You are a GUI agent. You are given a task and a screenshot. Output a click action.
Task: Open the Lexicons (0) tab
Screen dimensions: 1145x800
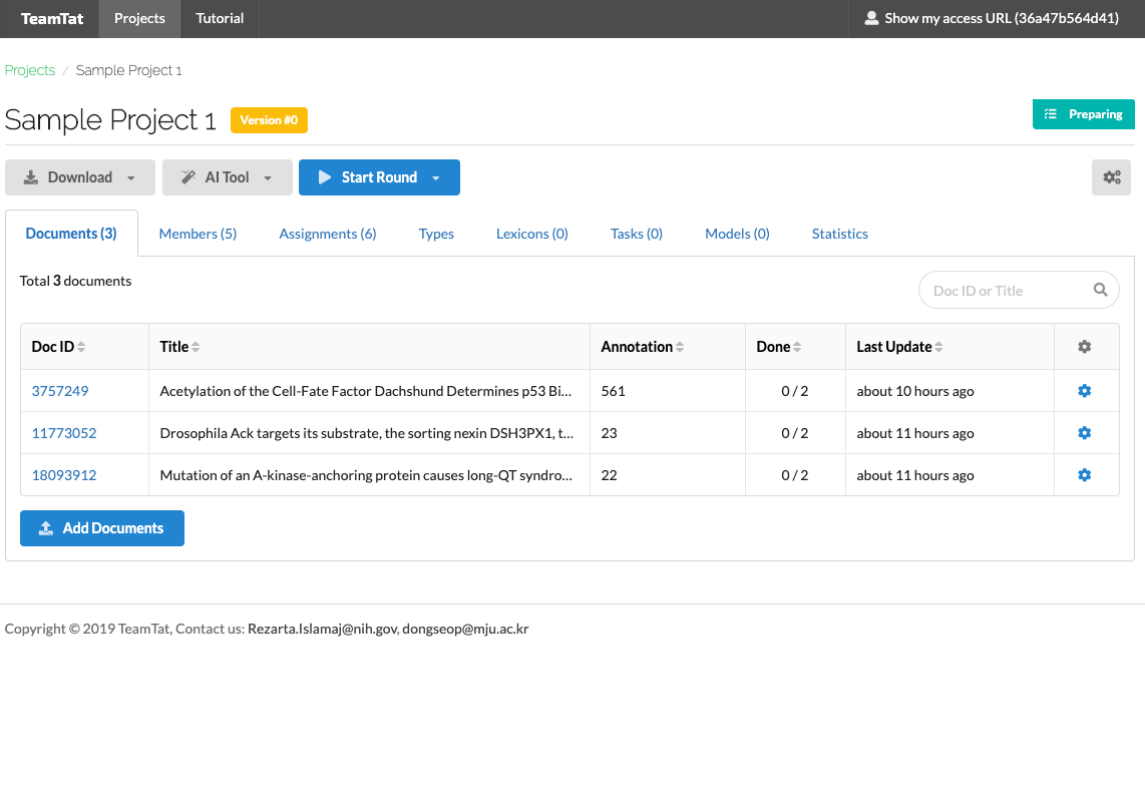point(532,234)
